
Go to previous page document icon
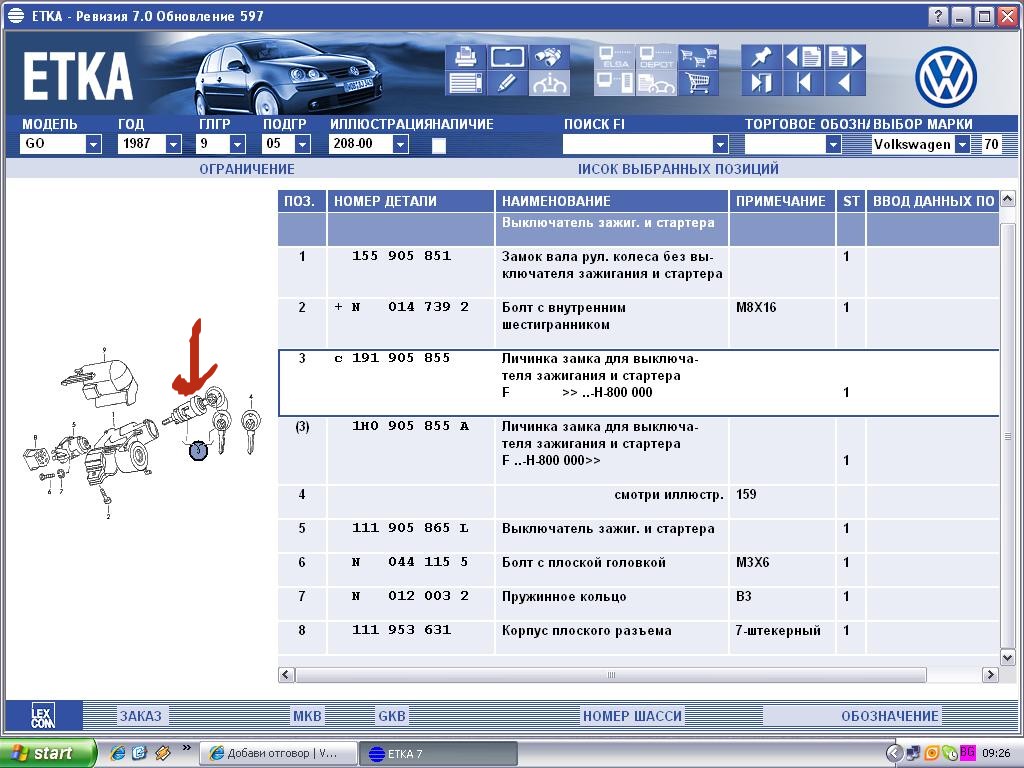(x=804, y=57)
